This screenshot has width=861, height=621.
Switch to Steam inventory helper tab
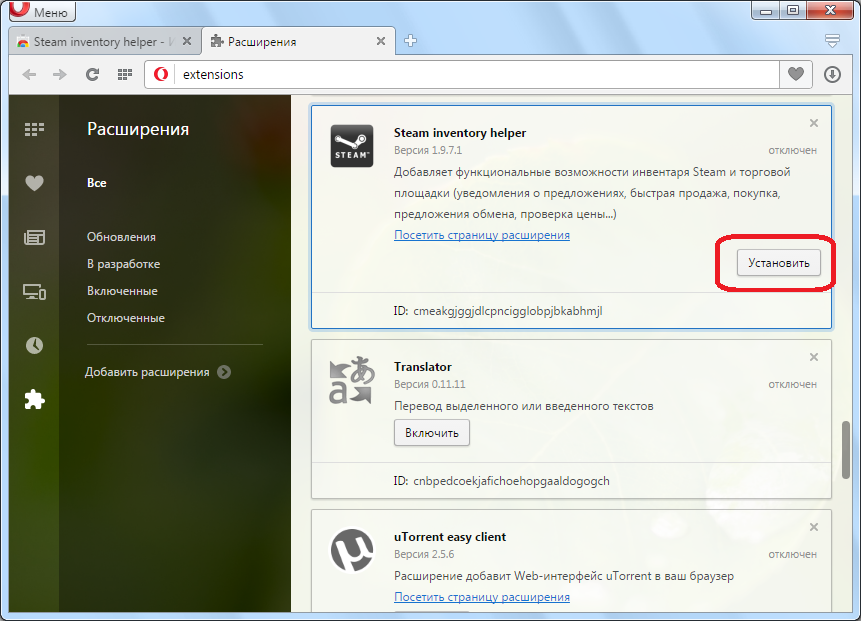click(x=102, y=42)
